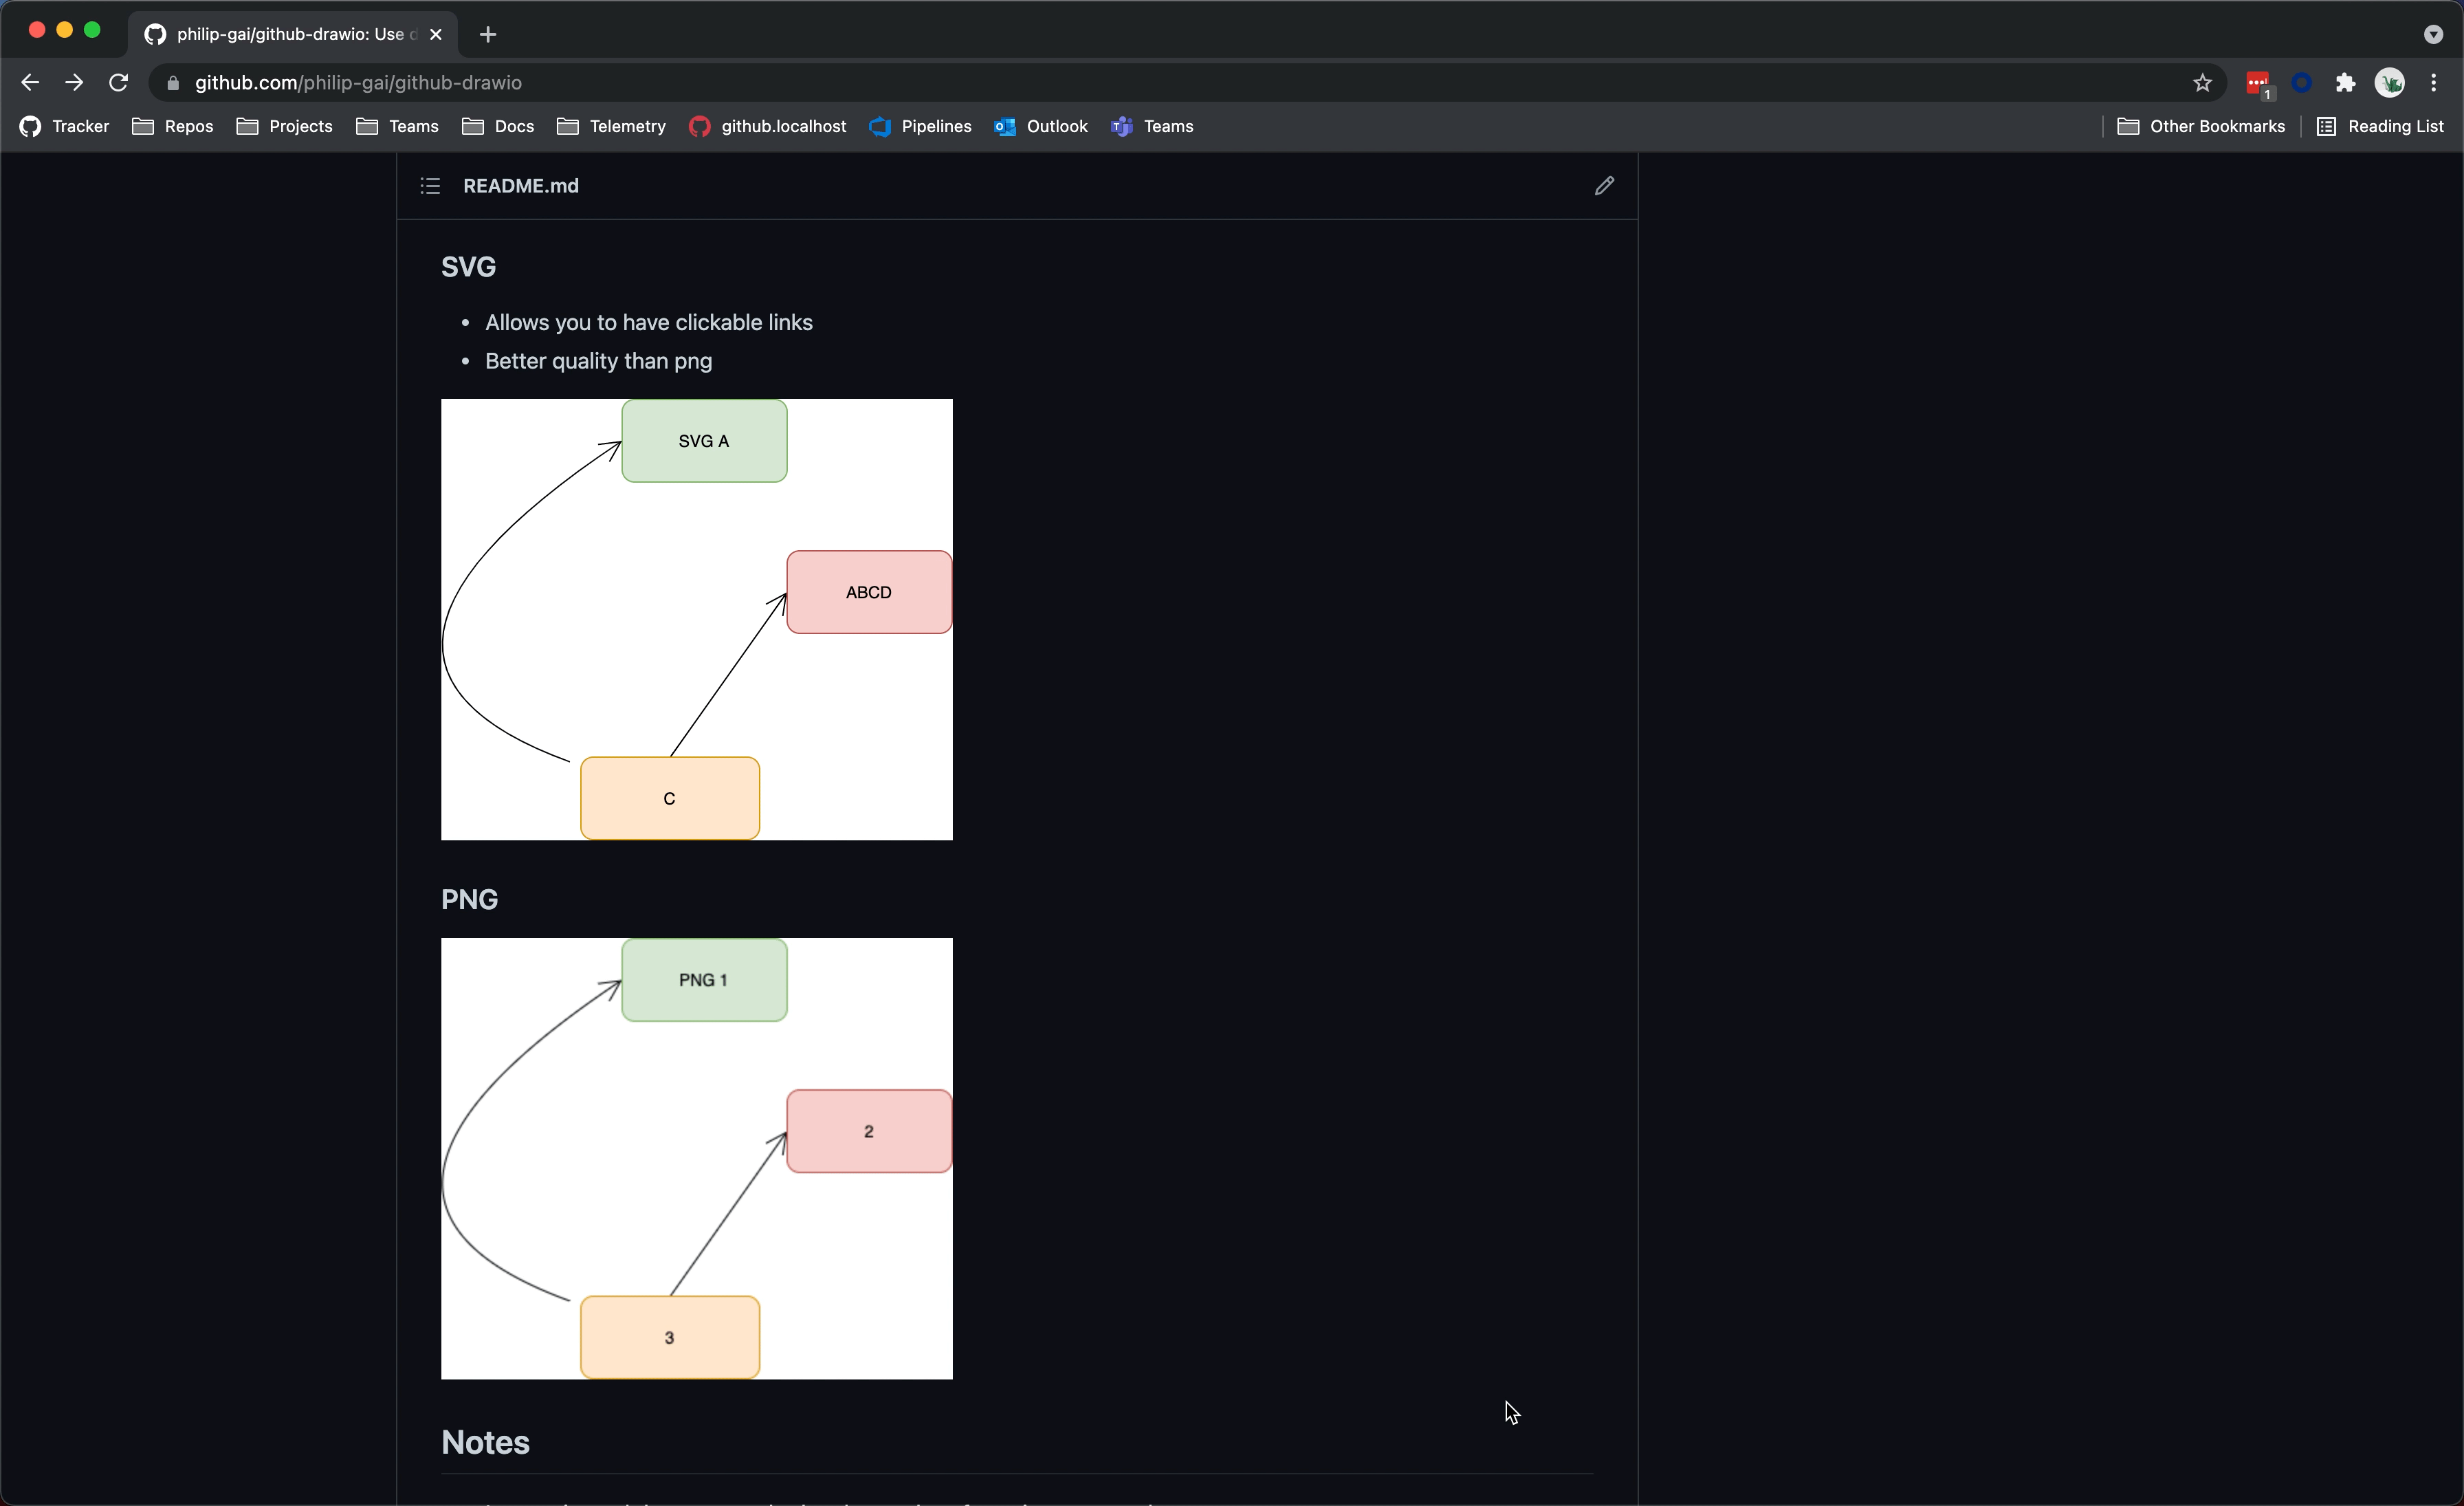
Task: Click the edit pencil icon for README.md
Action: (x=1603, y=185)
